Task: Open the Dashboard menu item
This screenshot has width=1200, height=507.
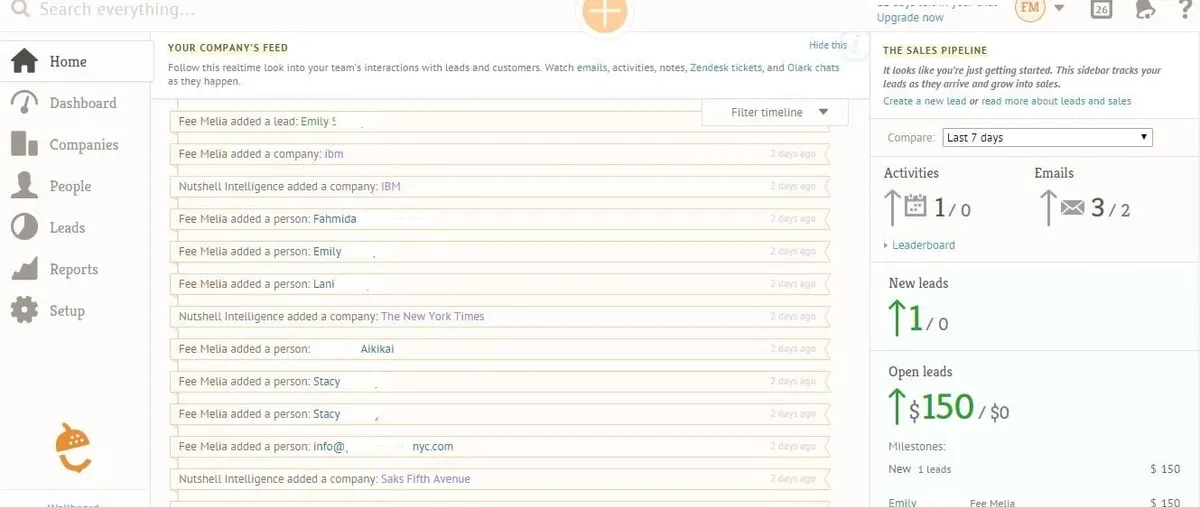Action: [x=83, y=103]
